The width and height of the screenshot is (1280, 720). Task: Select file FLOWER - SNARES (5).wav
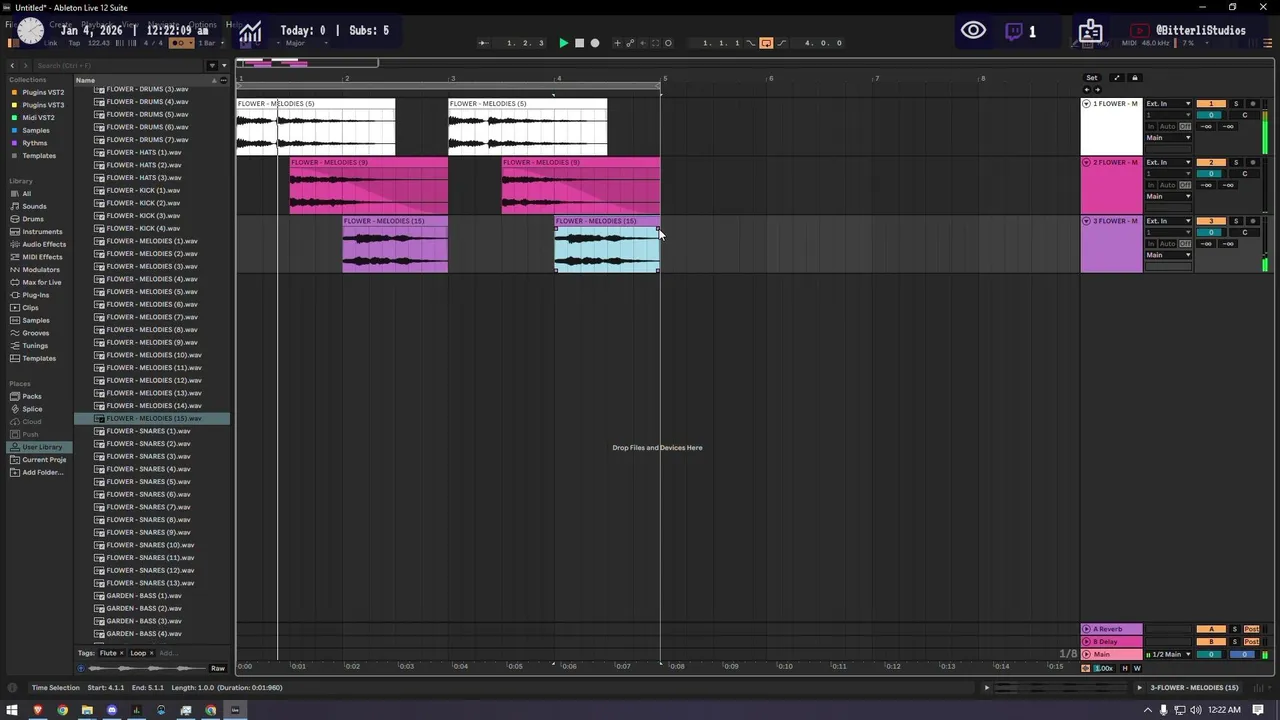point(148,482)
